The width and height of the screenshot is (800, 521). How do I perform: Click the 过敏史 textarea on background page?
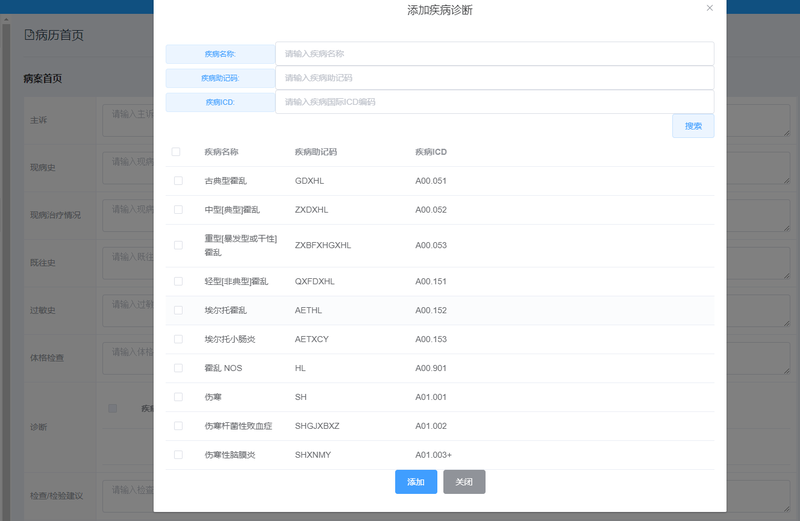(446, 310)
